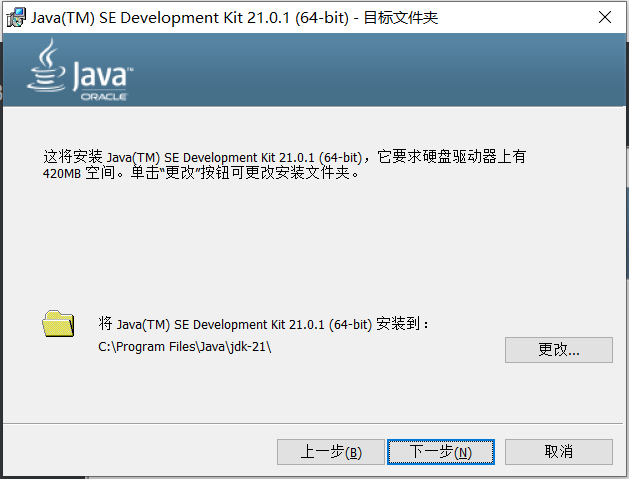
Task: Go back with 上一步(B) button
Action: tap(331, 452)
